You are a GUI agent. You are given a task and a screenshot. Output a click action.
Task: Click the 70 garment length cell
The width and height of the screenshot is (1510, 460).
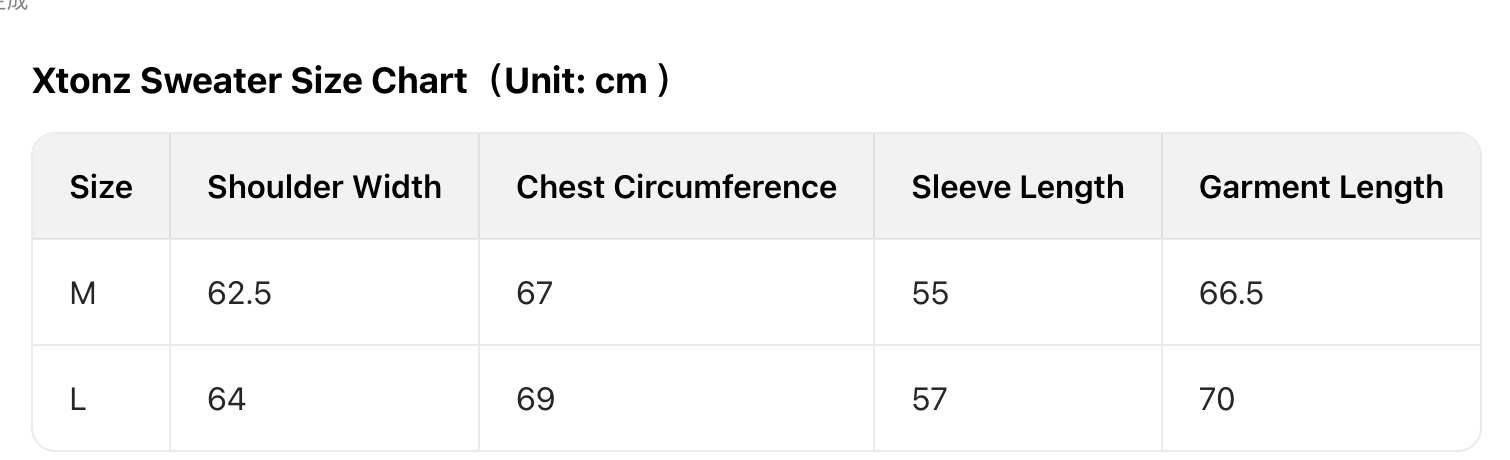tap(1216, 399)
